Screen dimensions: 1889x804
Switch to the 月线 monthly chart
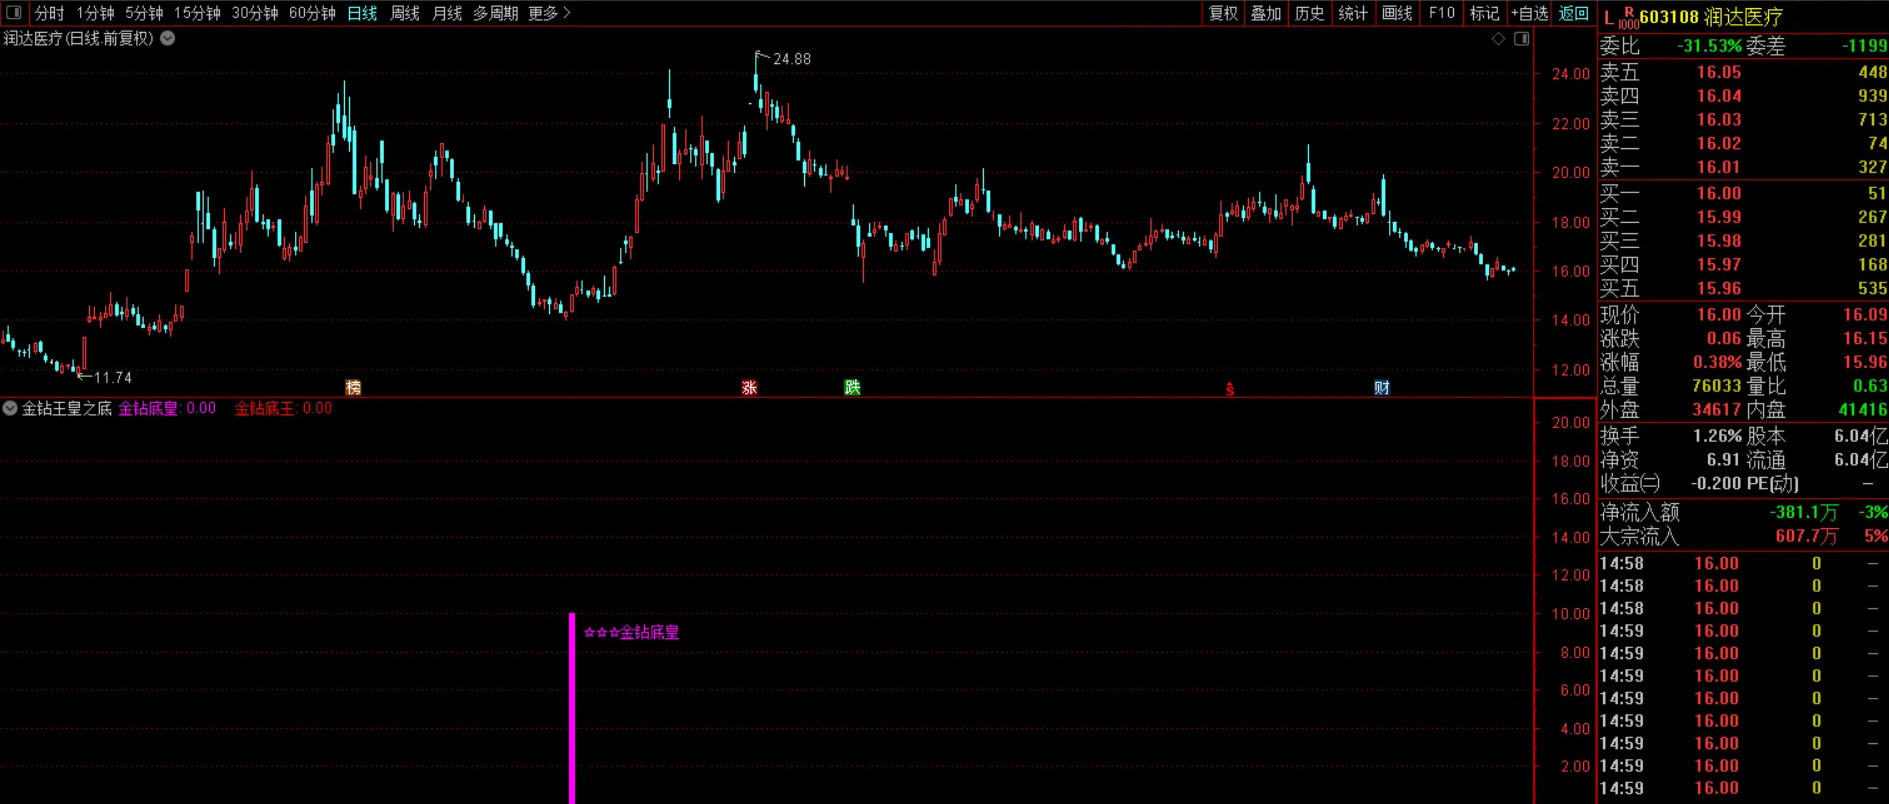pyautogui.click(x=447, y=13)
